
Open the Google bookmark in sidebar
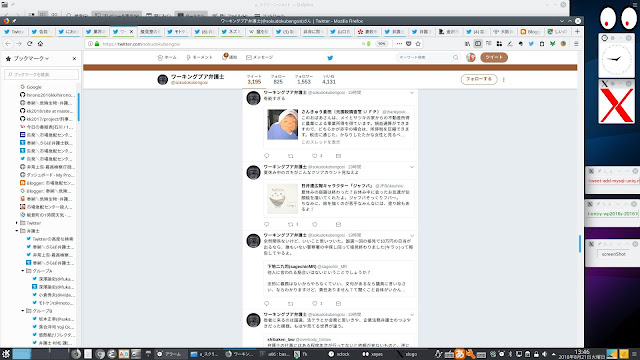tap(31, 87)
